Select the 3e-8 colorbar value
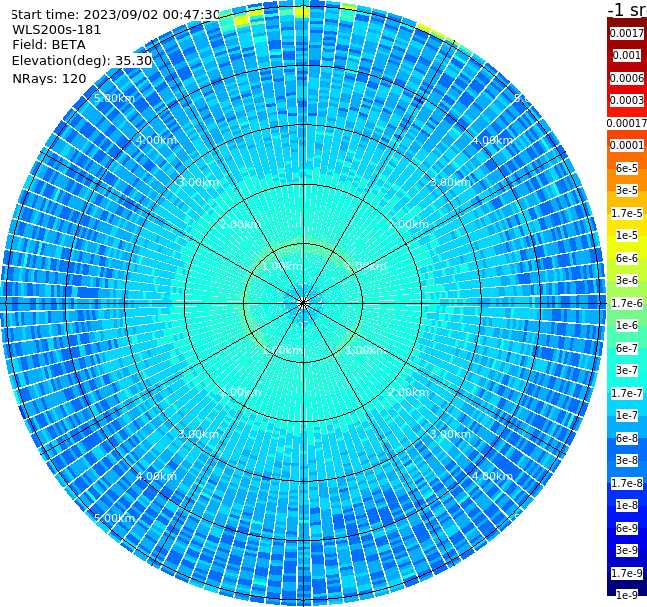This screenshot has height=607, width=647. 627,460
